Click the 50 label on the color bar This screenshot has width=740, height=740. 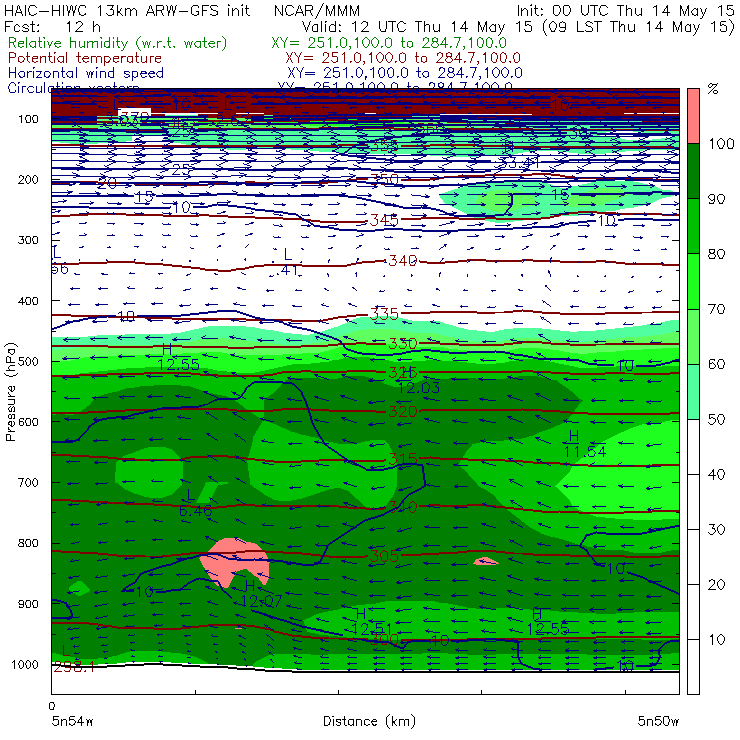716,420
